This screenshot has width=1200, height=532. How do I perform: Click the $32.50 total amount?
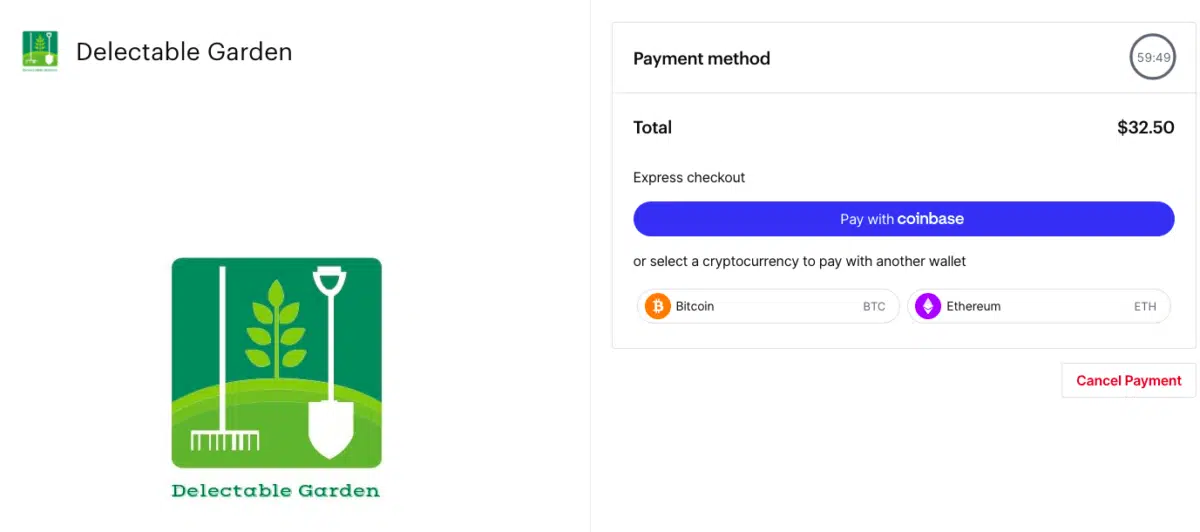1145,128
